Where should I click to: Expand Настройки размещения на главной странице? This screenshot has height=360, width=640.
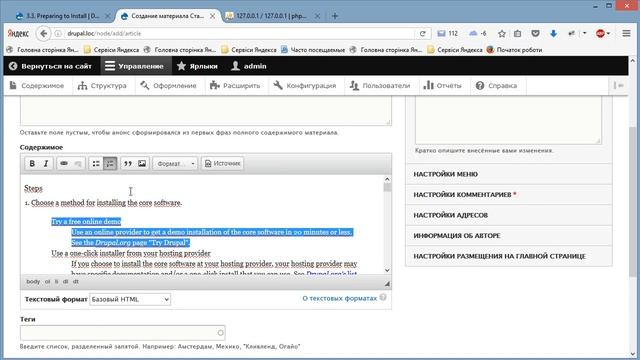(x=509, y=256)
